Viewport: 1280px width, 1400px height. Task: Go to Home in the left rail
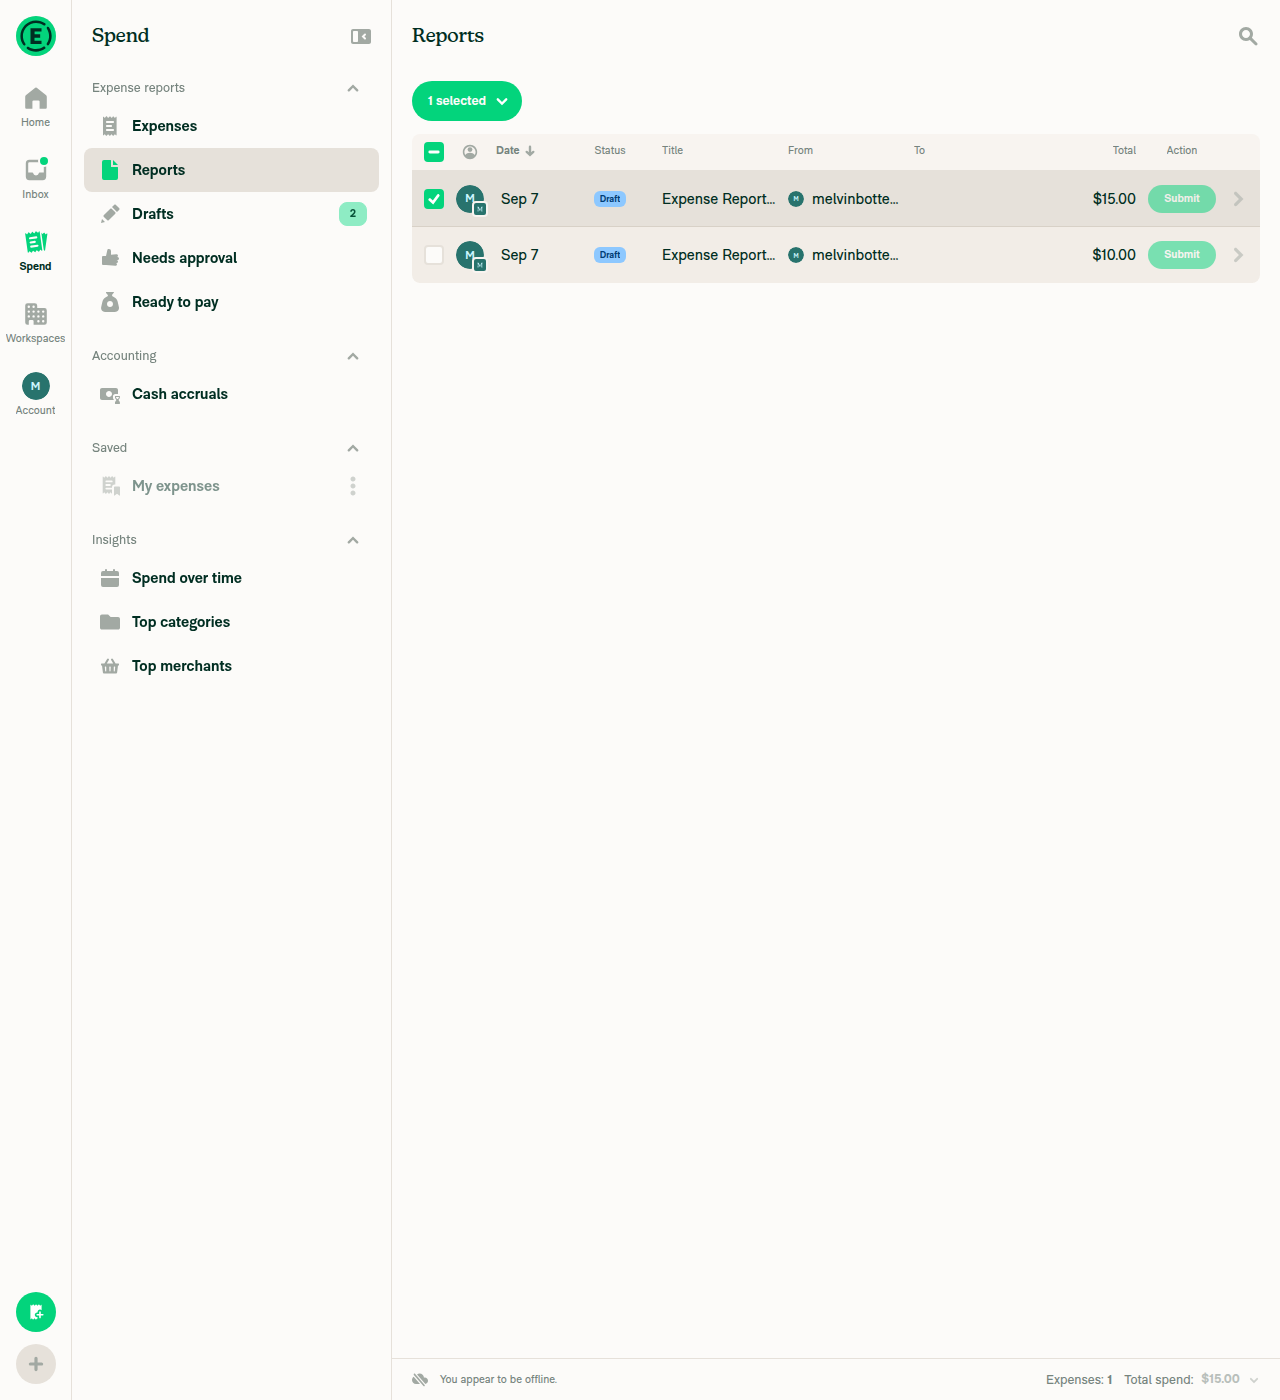36,107
